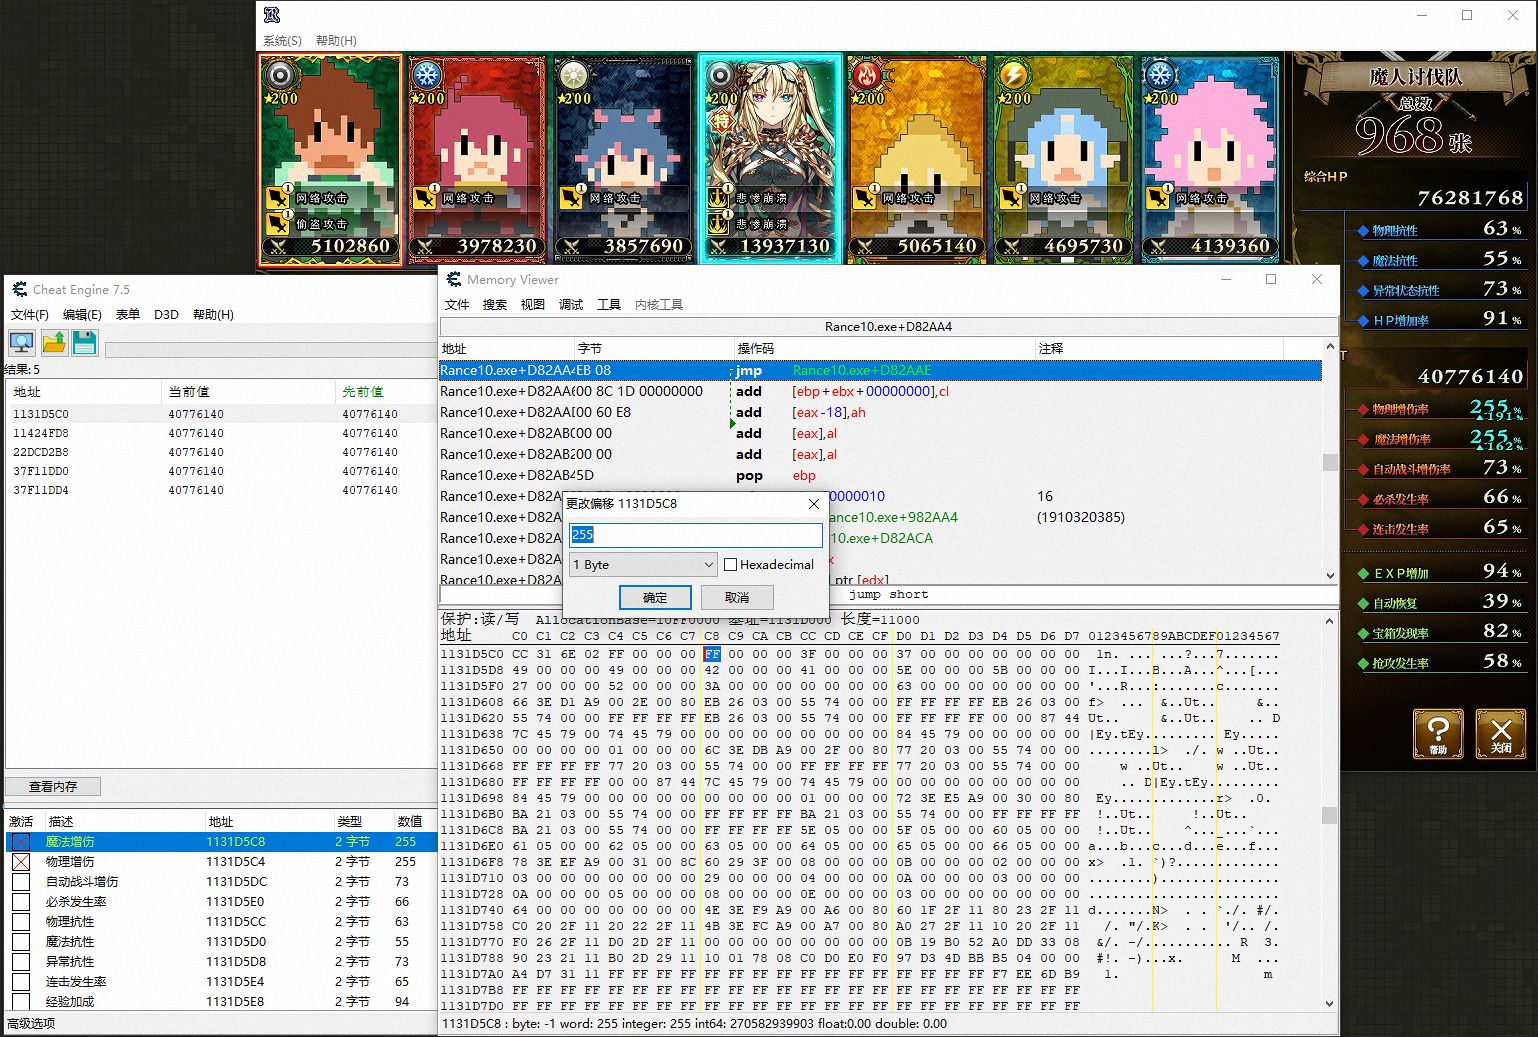The image size is (1538, 1037).
Task: Select address 11424FD8 in results list
Action: pyautogui.click(x=220, y=433)
